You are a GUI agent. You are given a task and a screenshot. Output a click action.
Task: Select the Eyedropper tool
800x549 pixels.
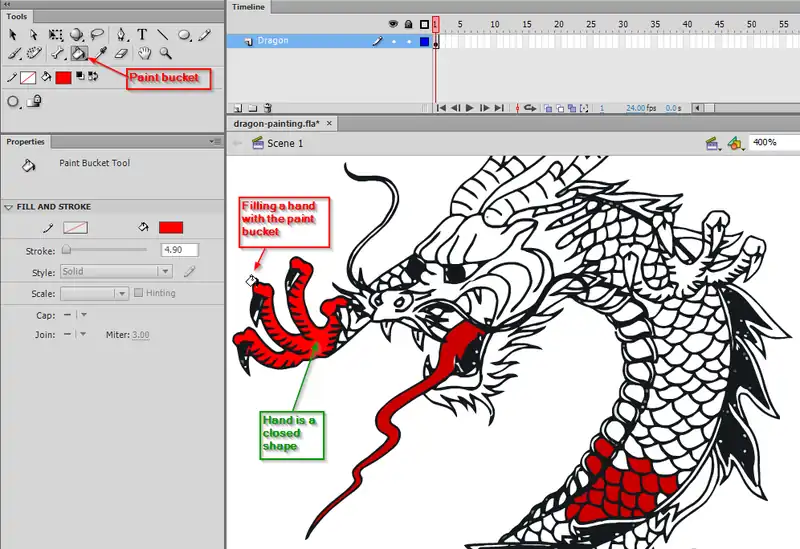tap(100, 53)
